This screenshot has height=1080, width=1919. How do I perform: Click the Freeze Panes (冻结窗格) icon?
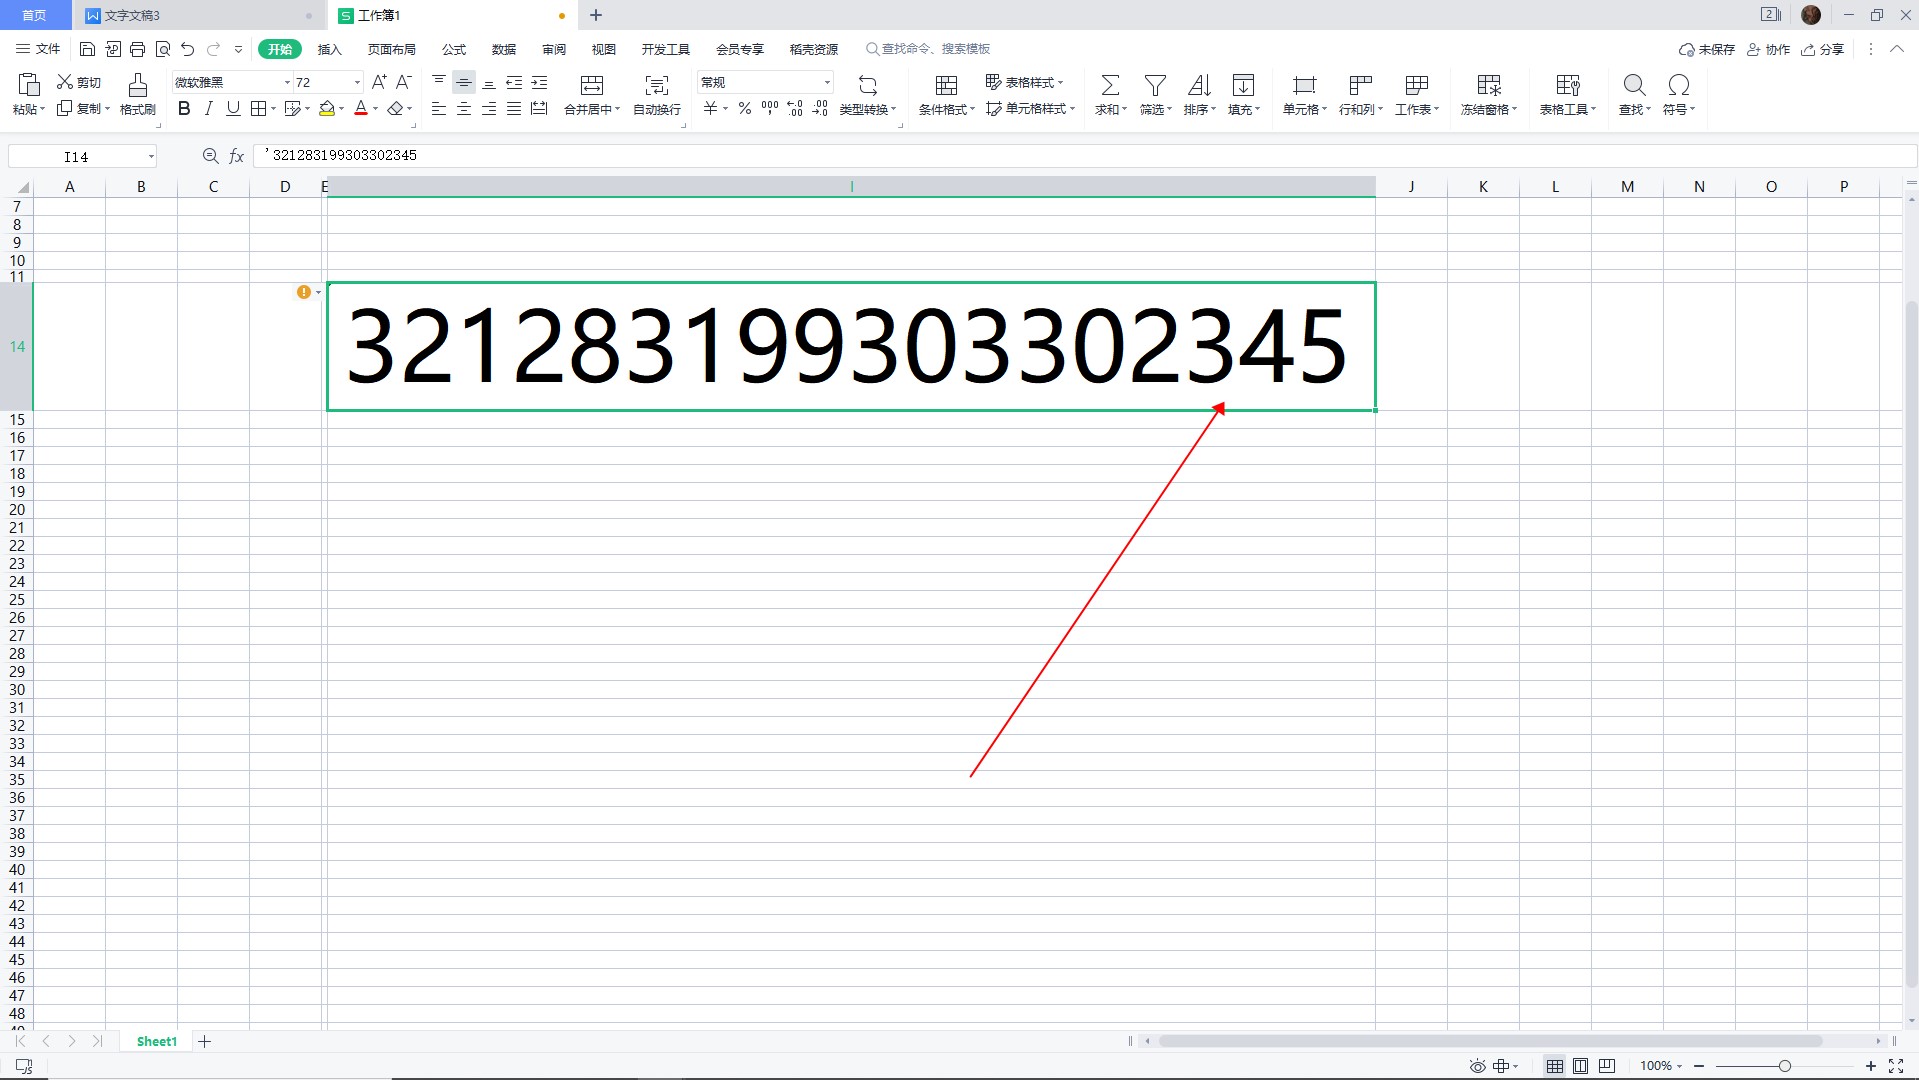(x=1489, y=86)
